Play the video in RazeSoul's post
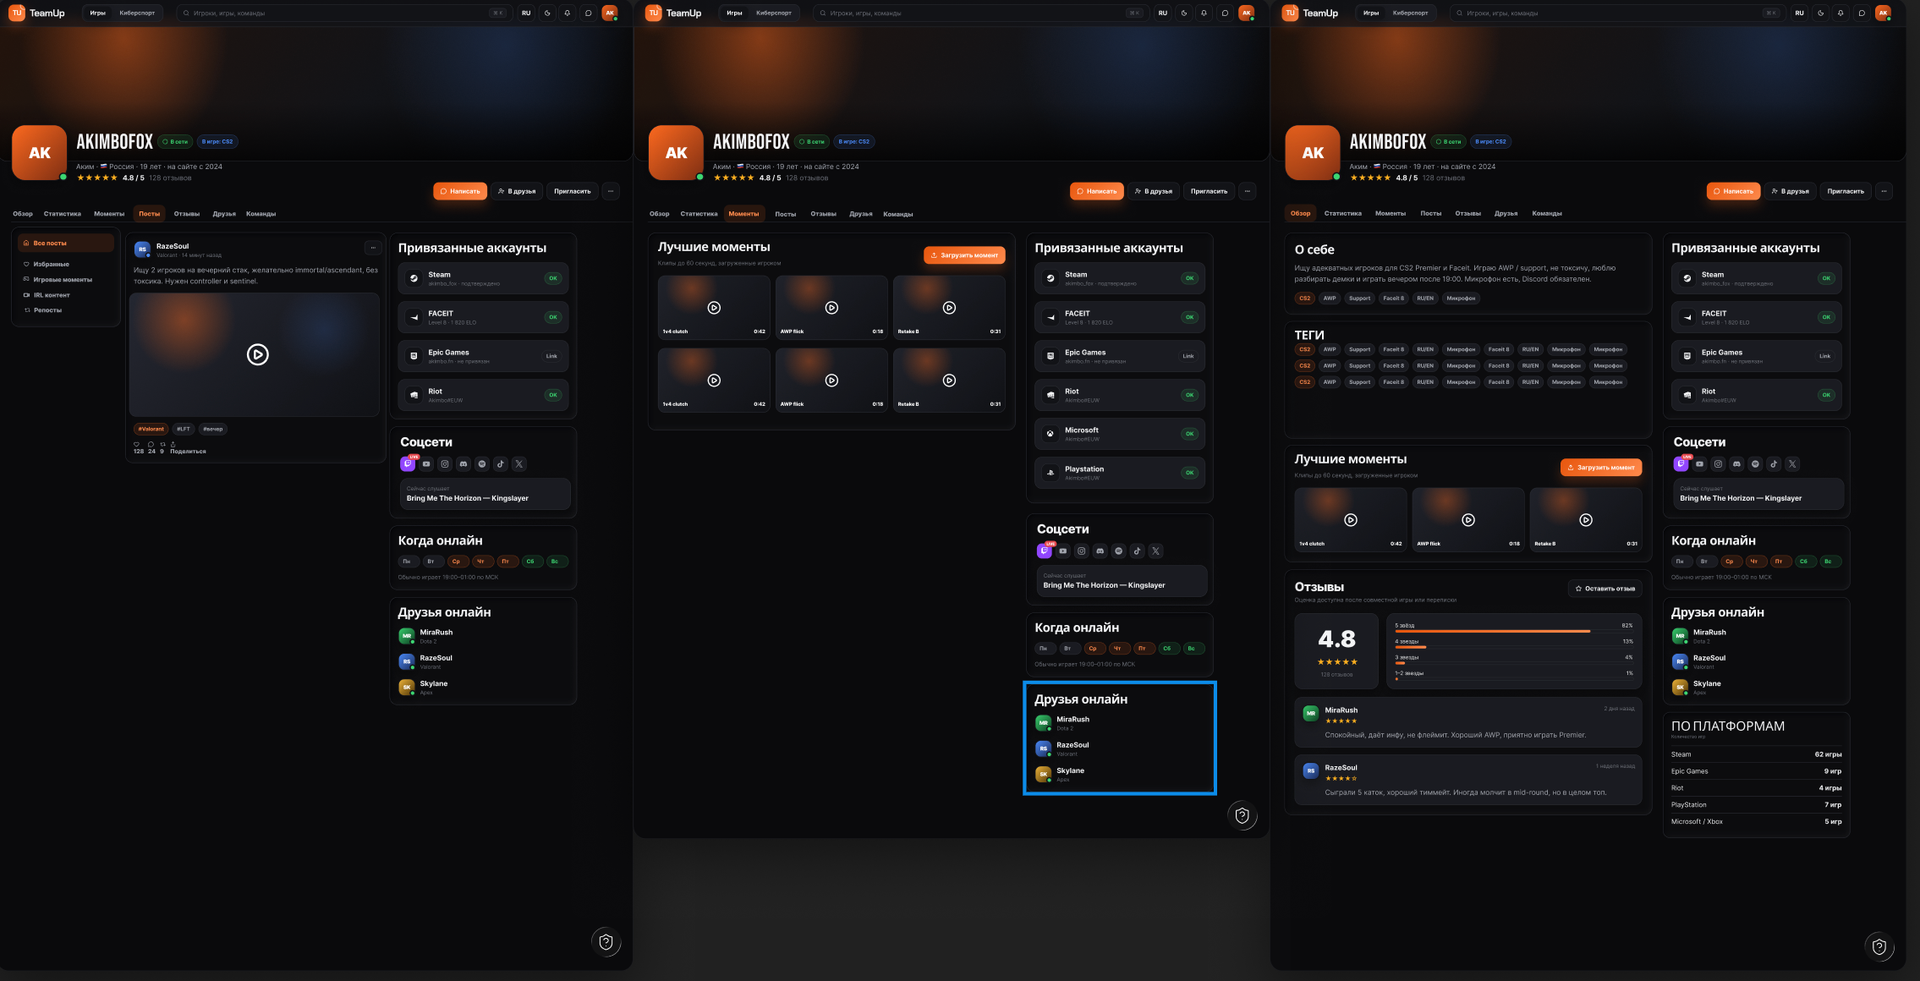Image resolution: width=1920 pixels, height=981 pixels. tap(257, 354)
